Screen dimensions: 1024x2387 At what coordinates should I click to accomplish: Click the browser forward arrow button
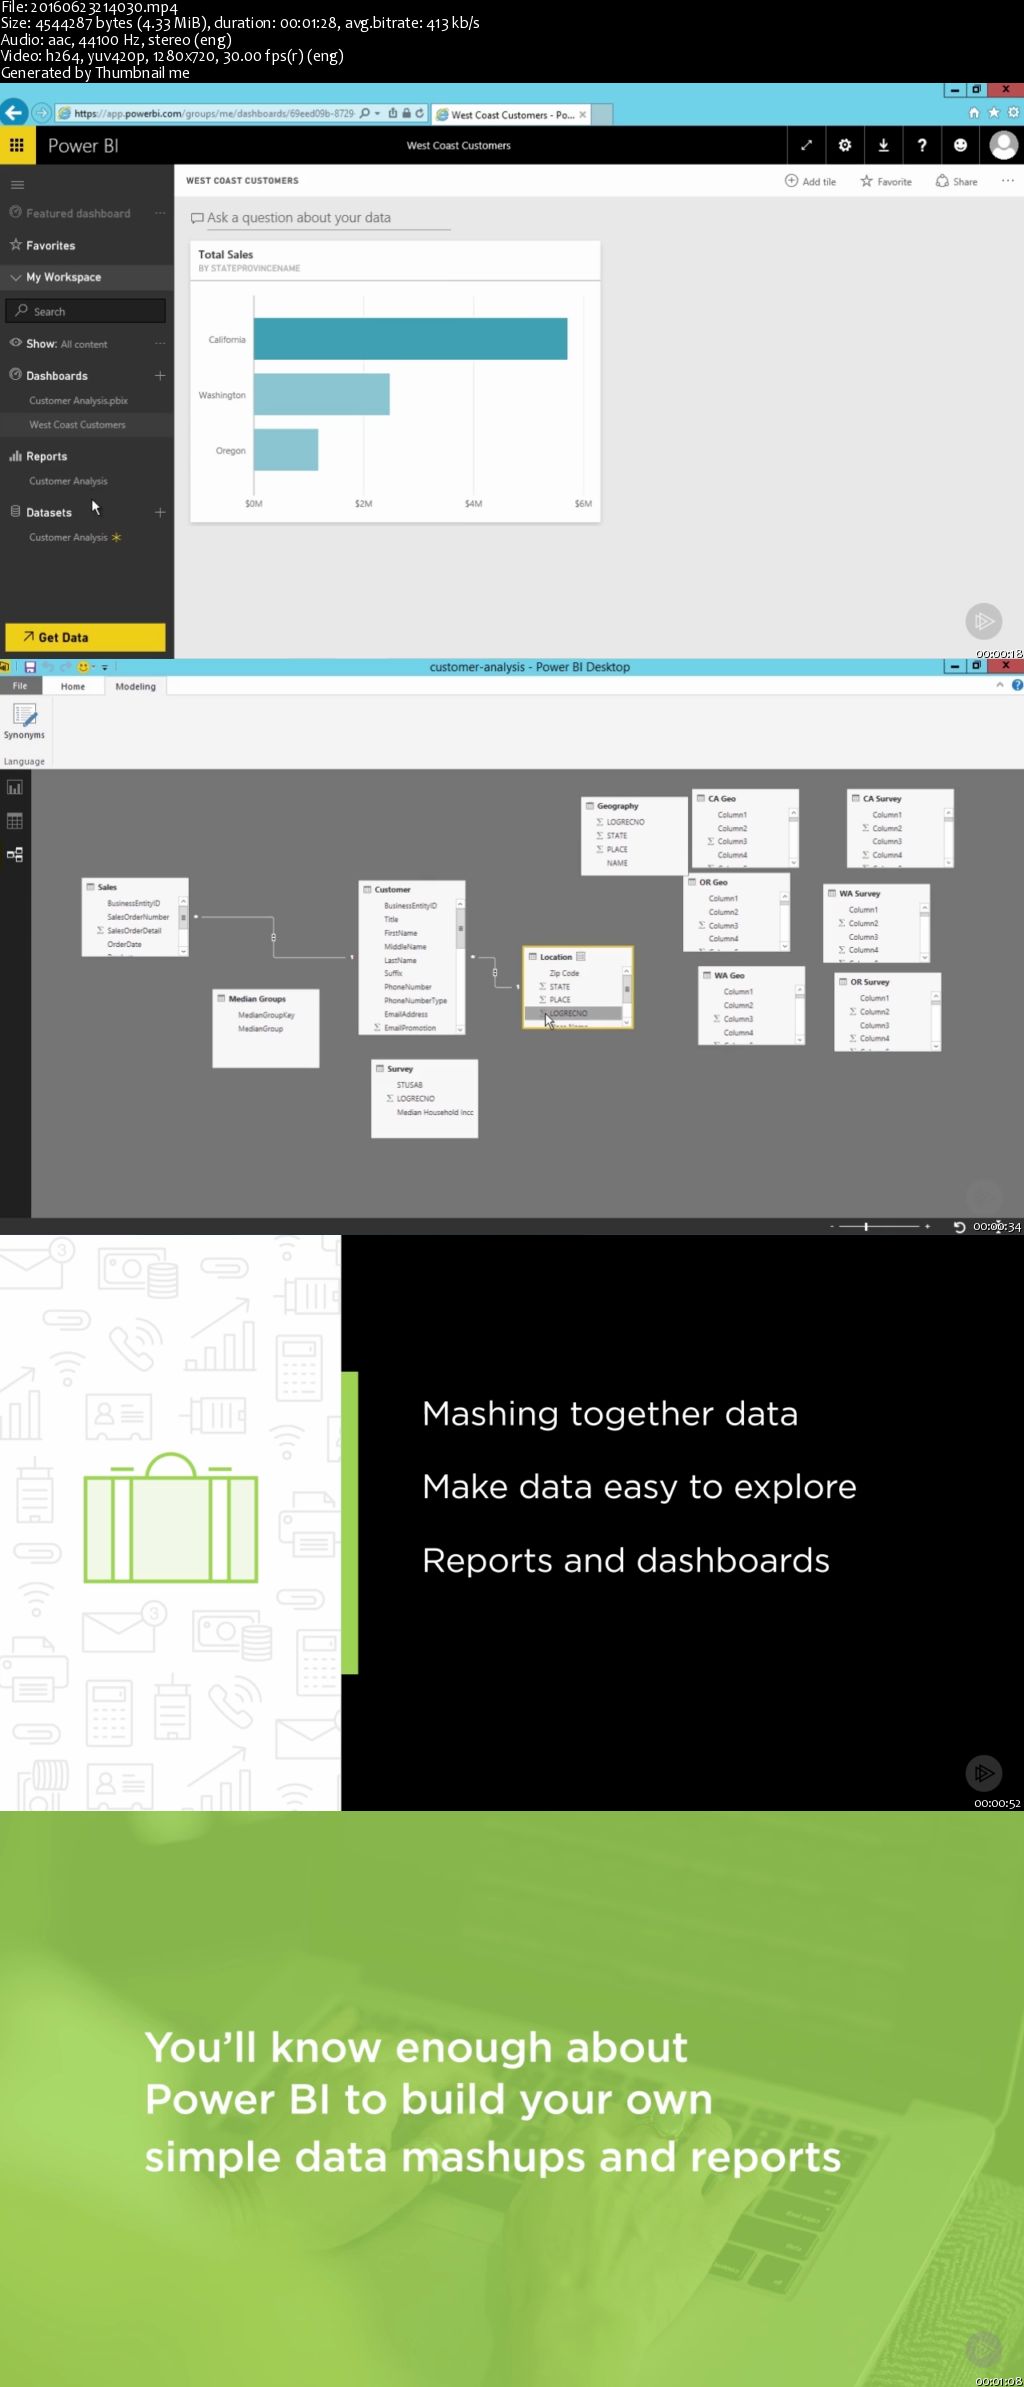point(41,113)
